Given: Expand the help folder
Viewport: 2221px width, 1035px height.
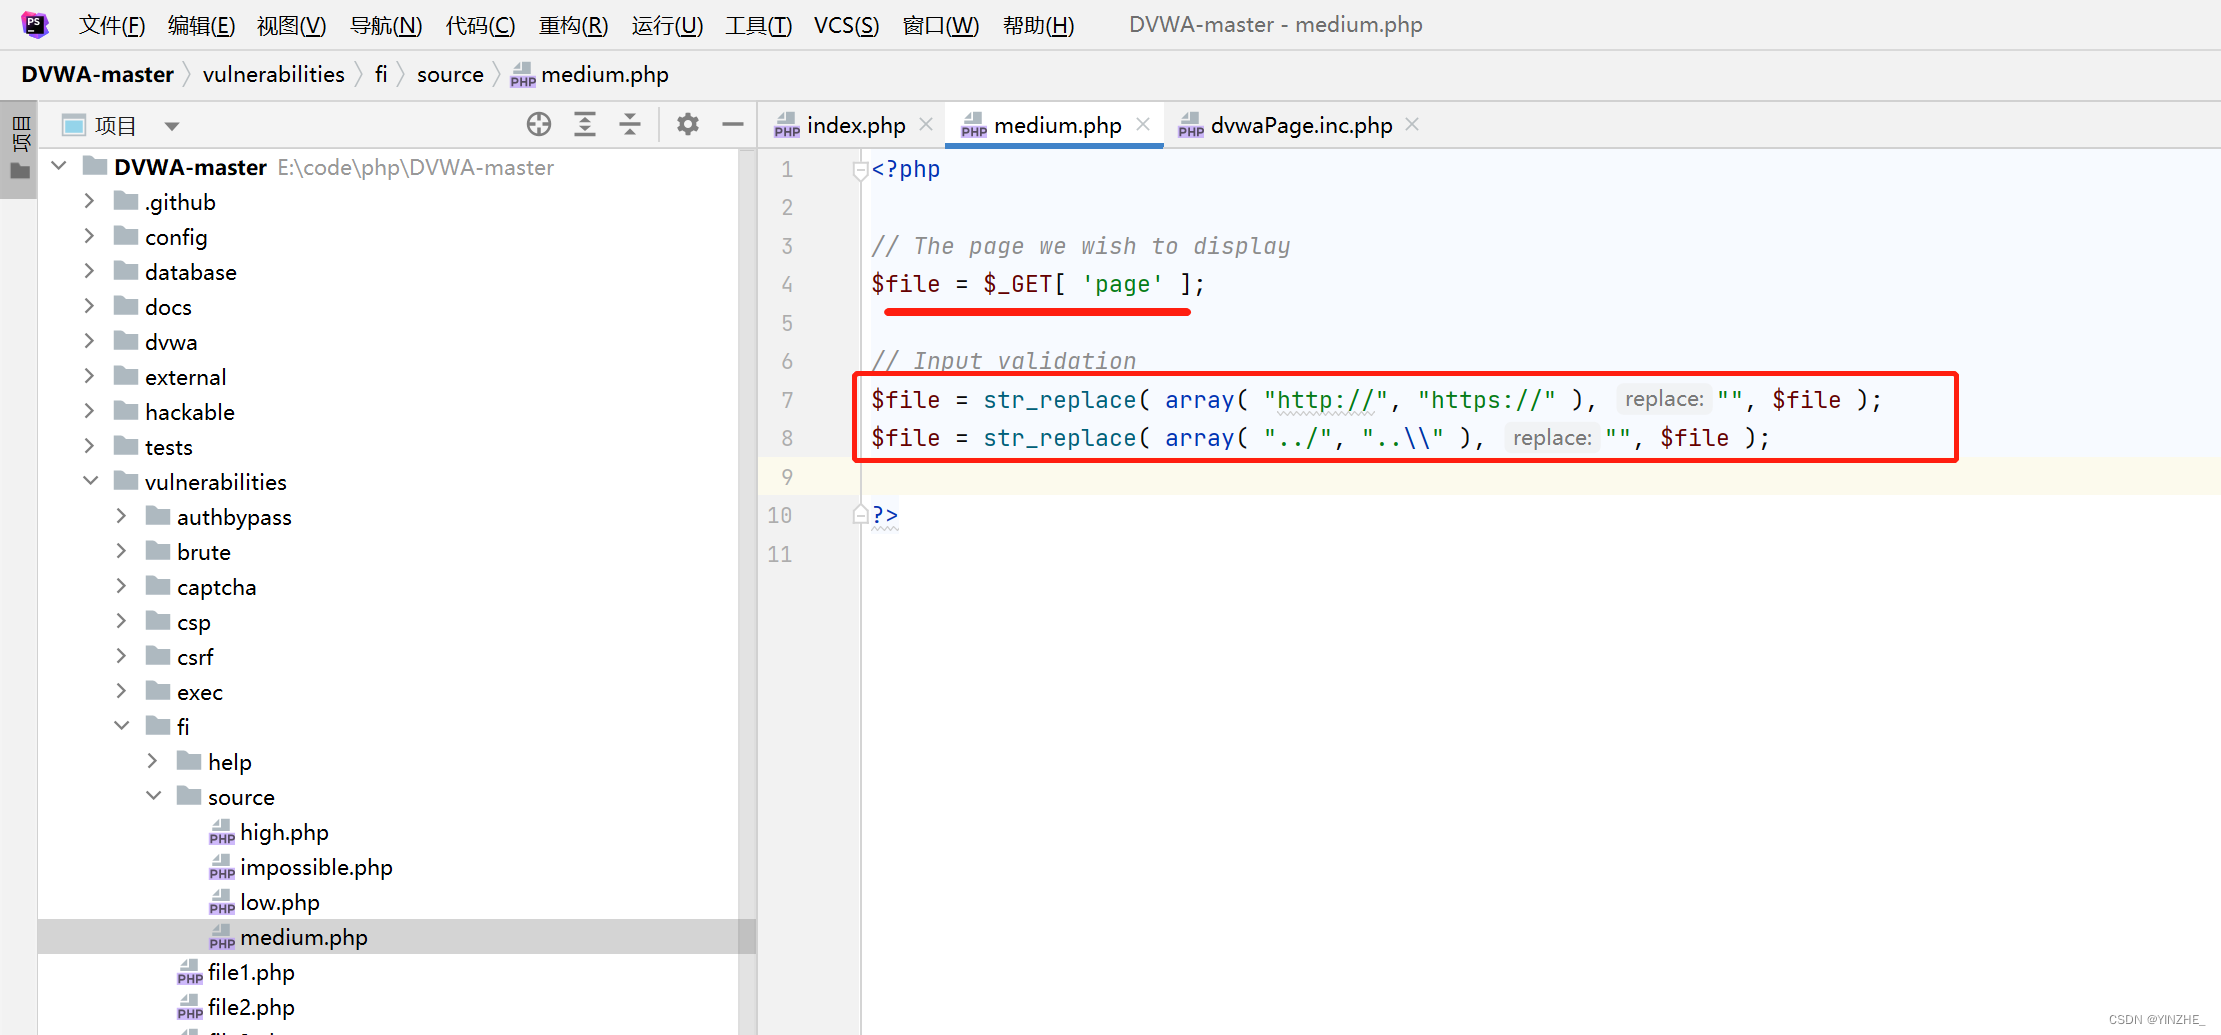Looking at the screenshot, I should pos(153,761).
